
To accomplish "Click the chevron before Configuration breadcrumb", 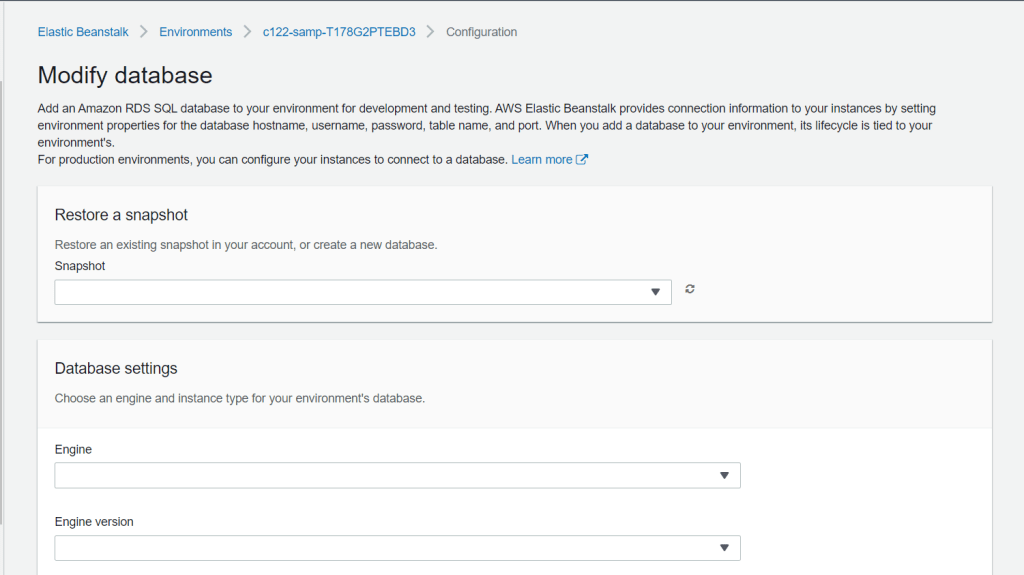I will click(431, 32).
